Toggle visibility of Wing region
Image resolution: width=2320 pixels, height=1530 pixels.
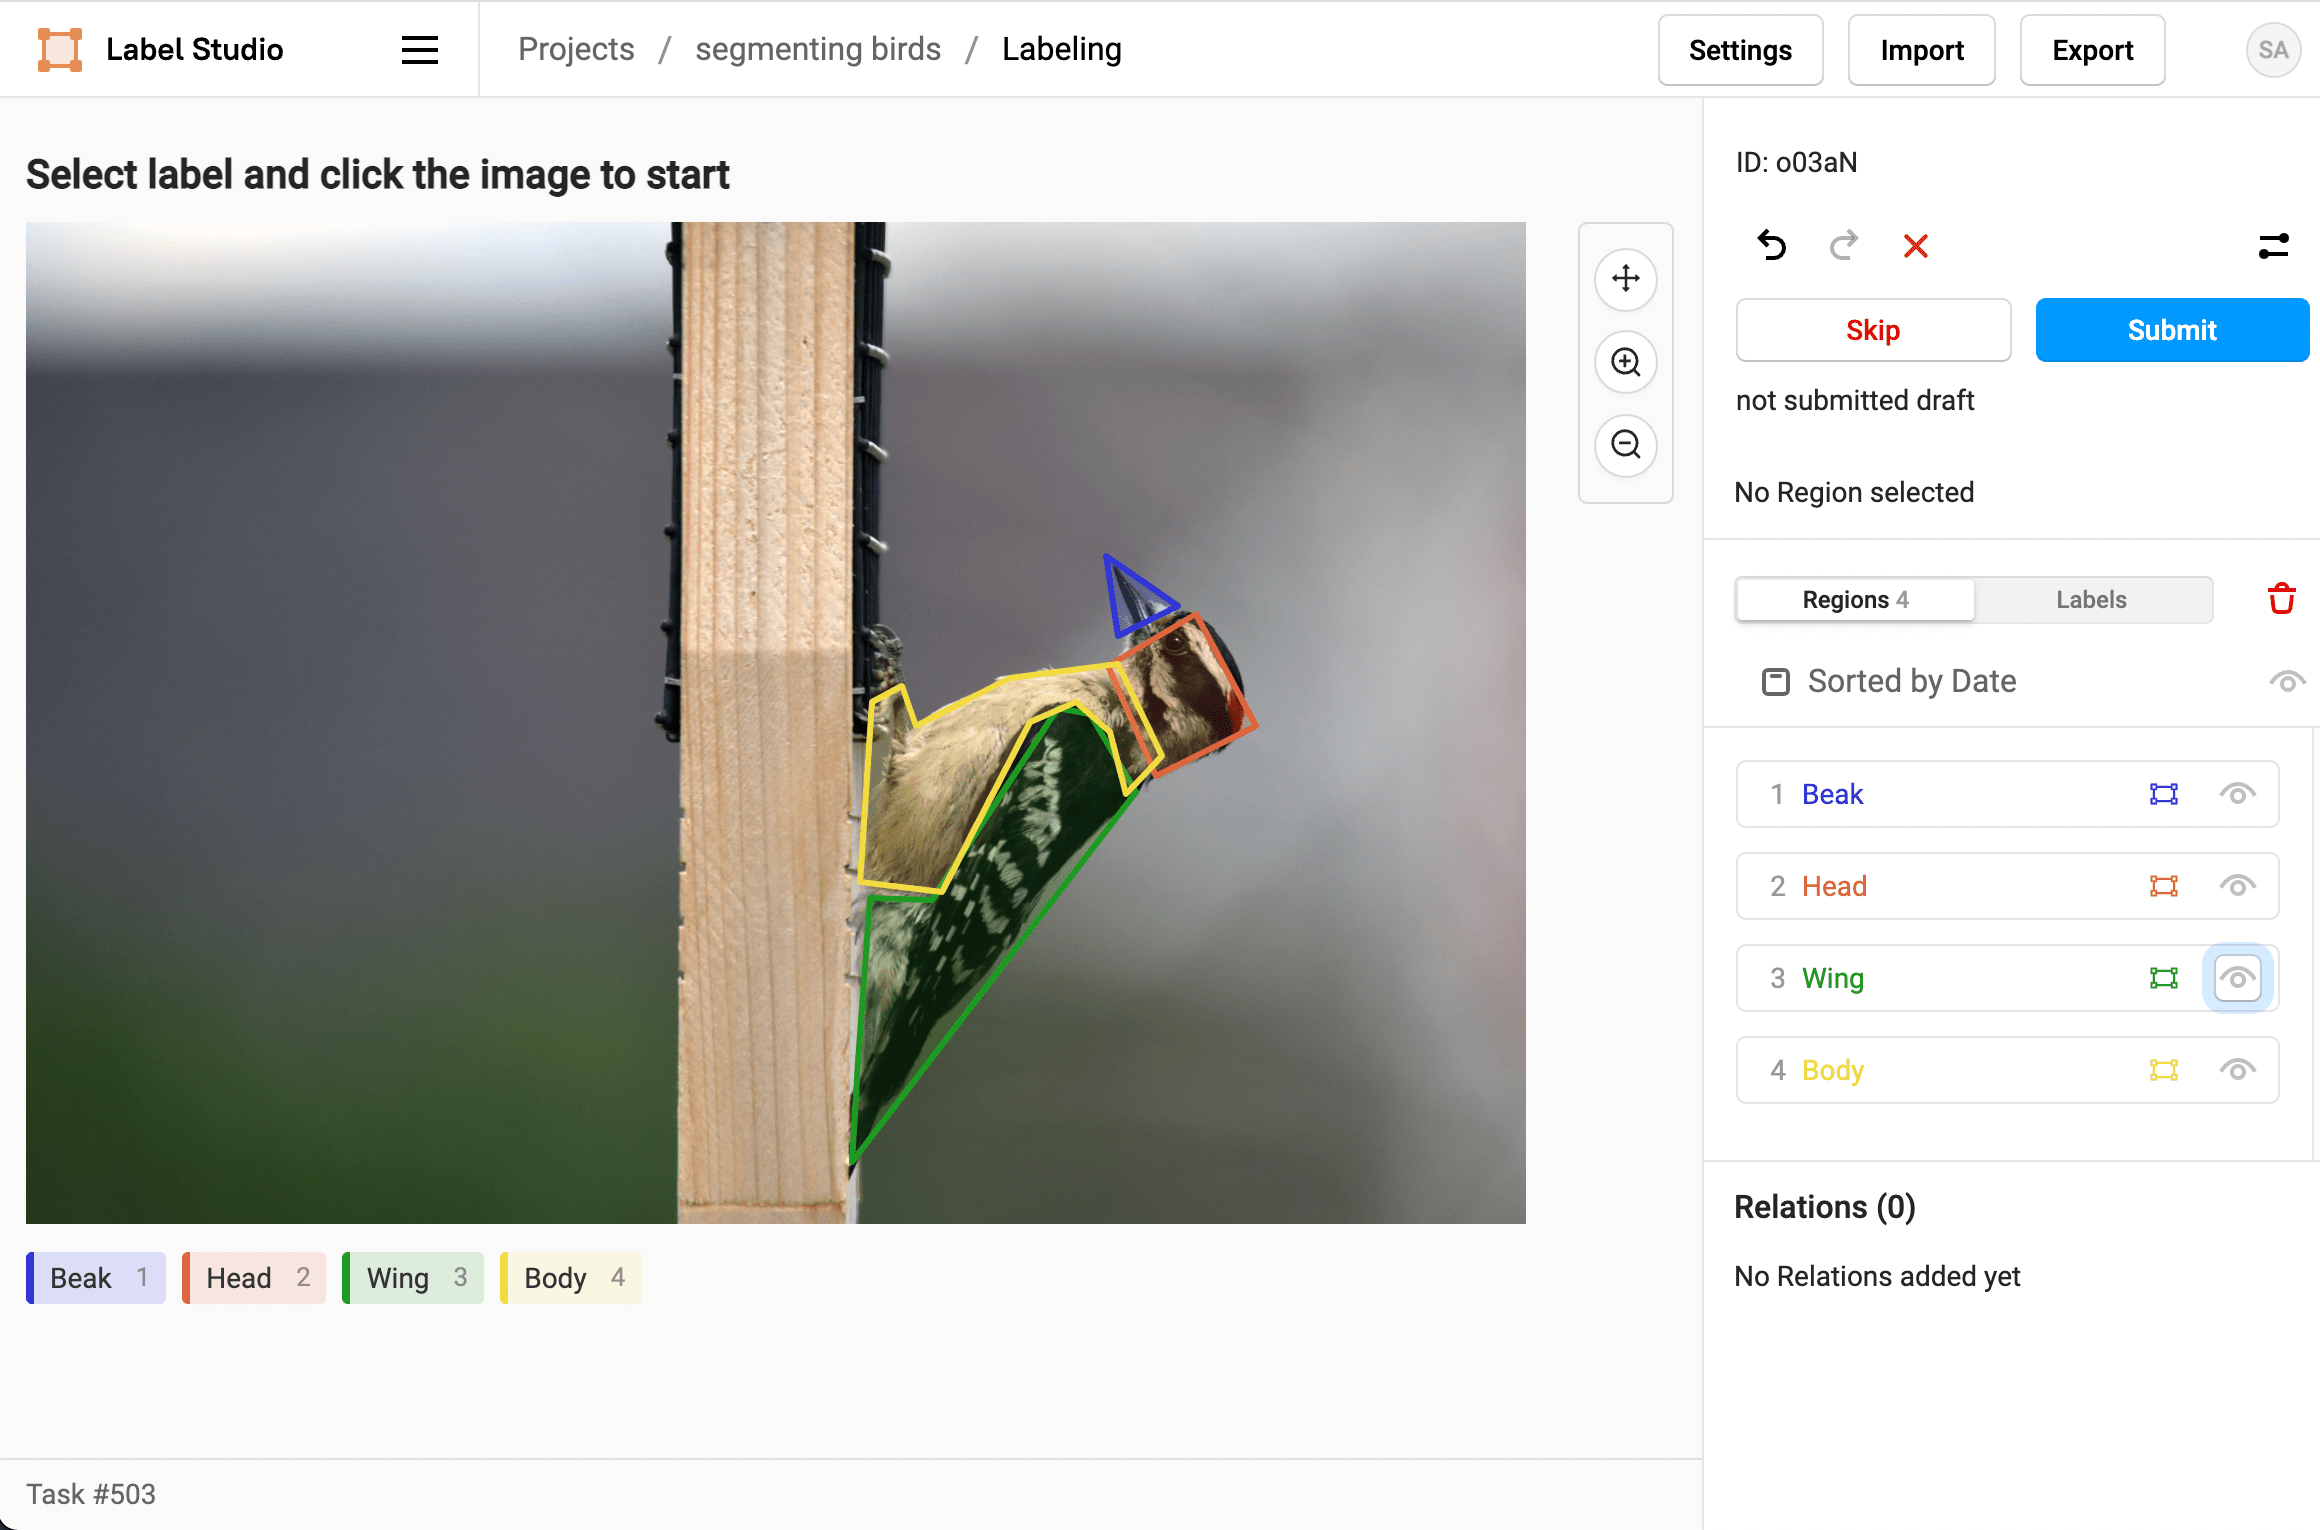point(2238,977)
